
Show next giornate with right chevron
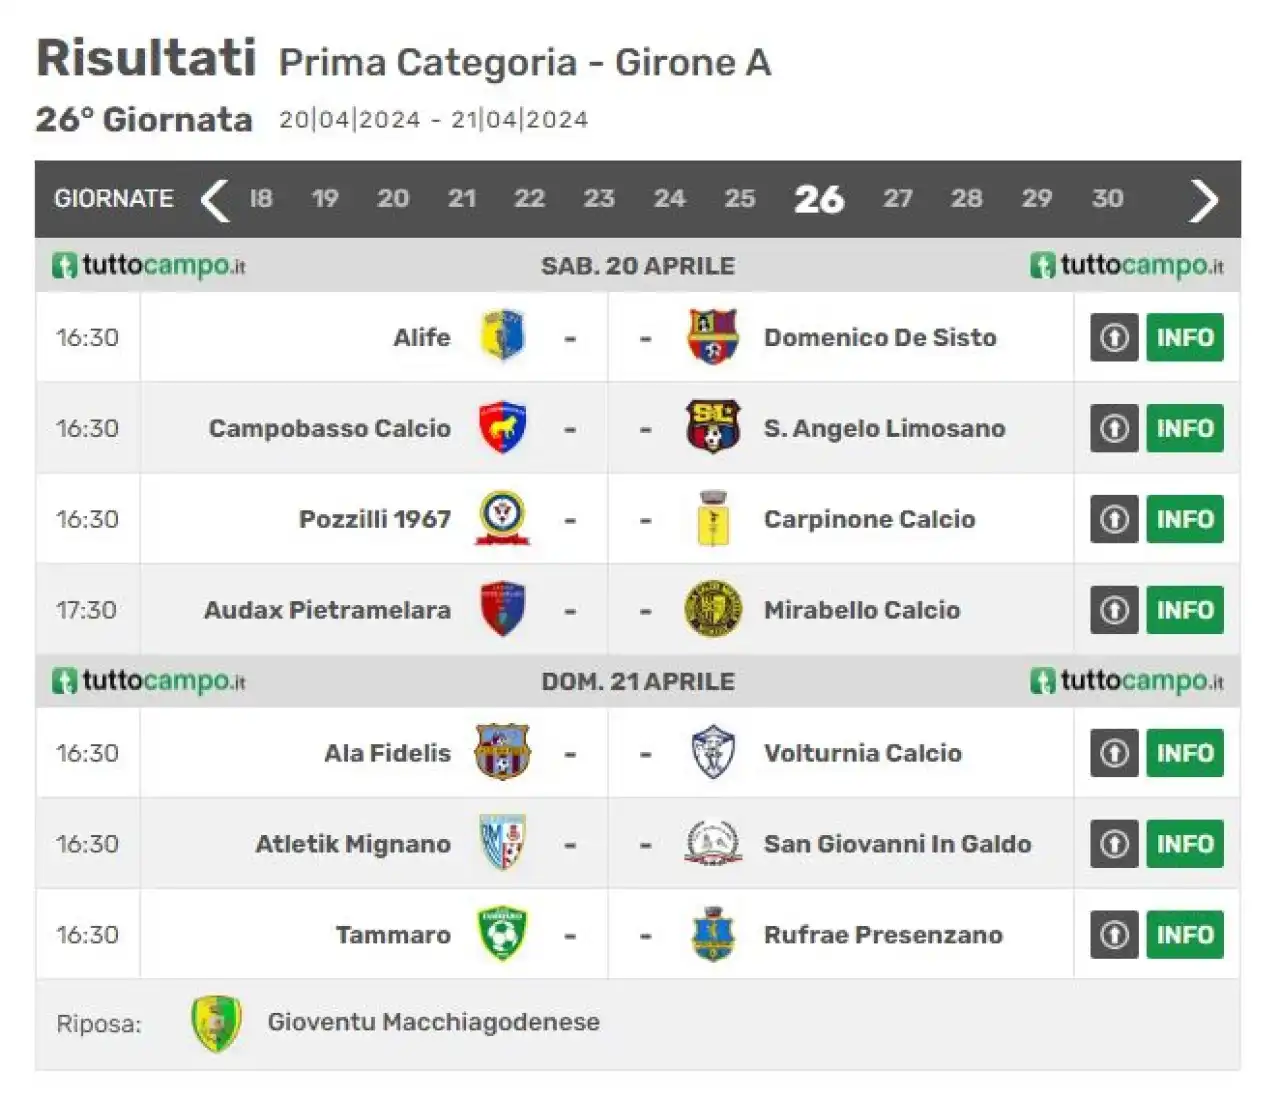click(x=1204, y=199)
